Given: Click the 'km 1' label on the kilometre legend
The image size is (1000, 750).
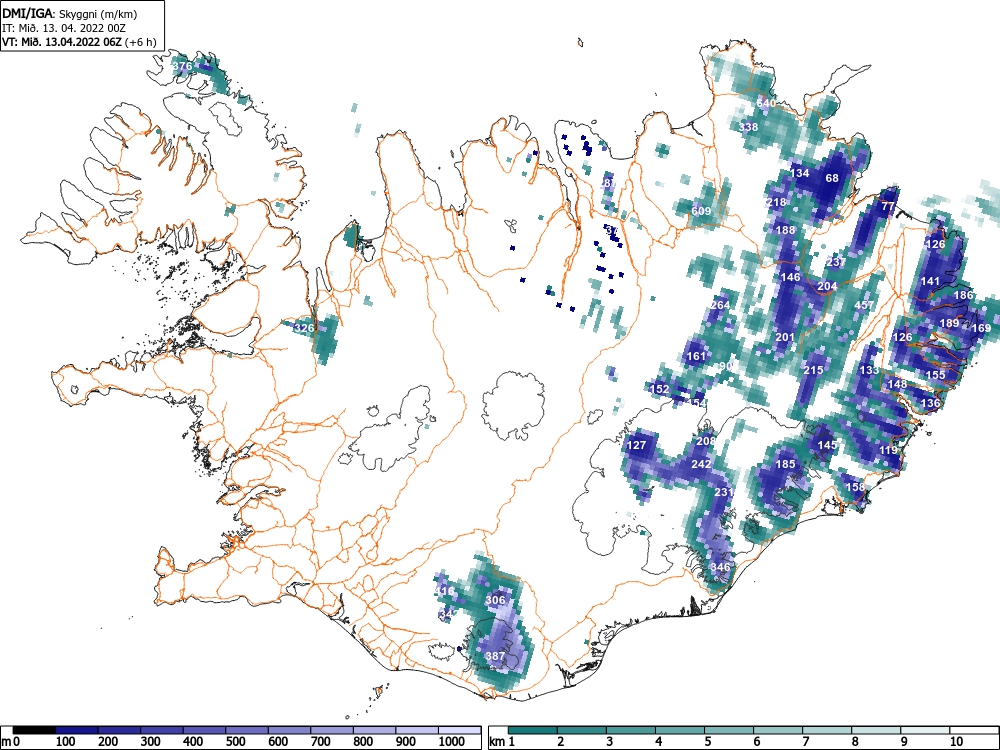Looking at the screenshot, I should coord(503,742).
